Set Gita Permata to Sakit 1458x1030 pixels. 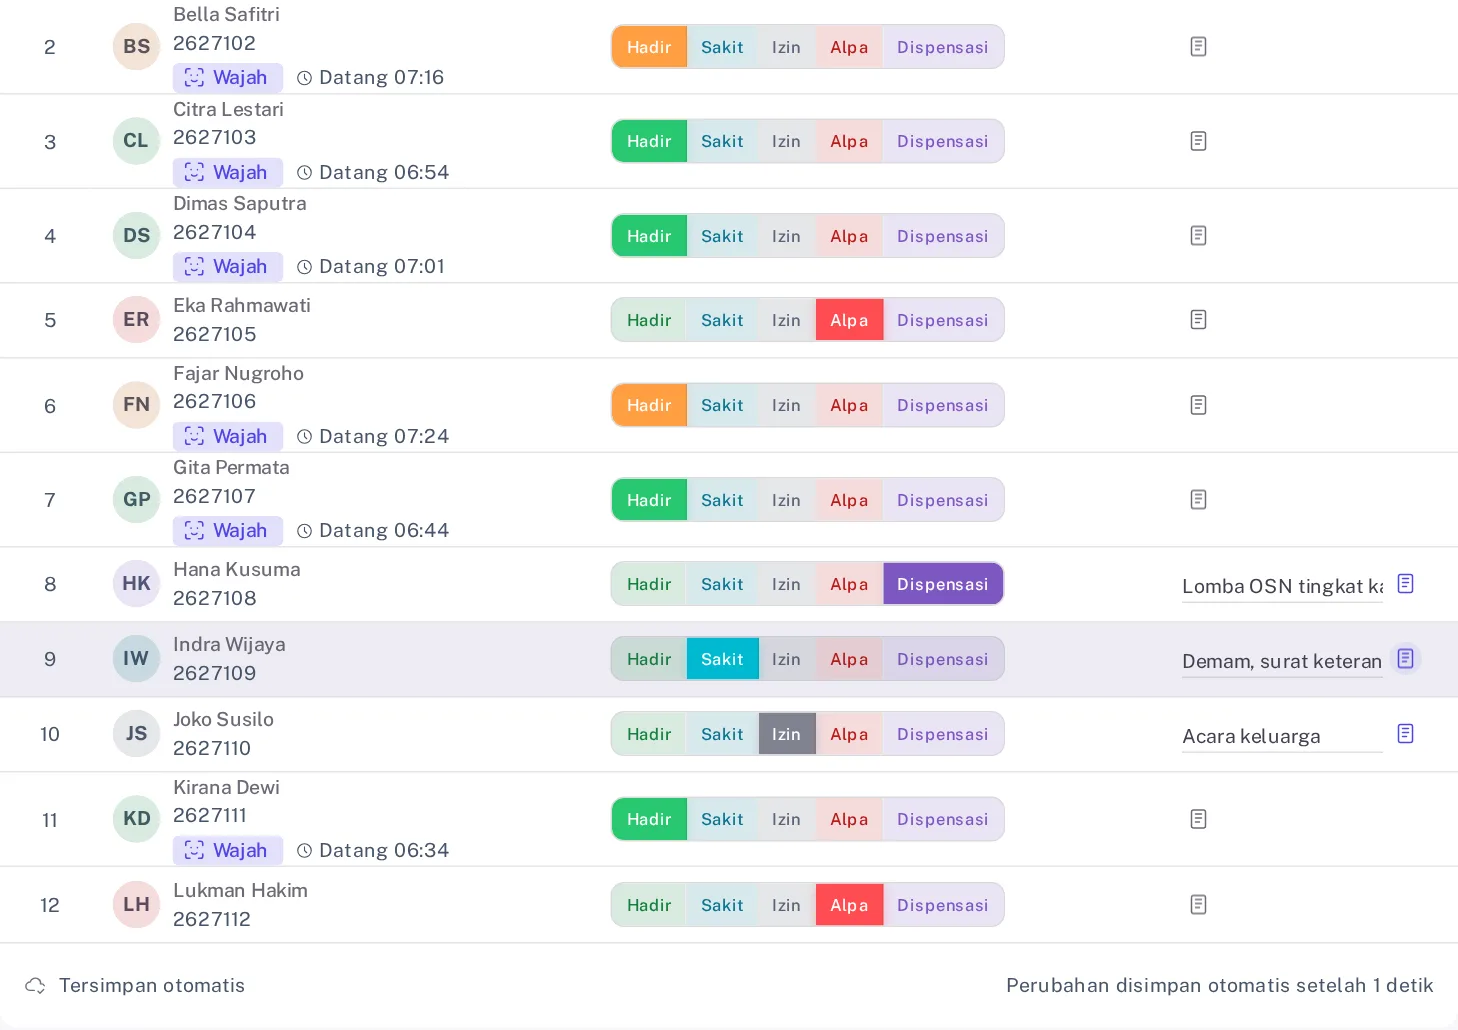click(722, 500)
